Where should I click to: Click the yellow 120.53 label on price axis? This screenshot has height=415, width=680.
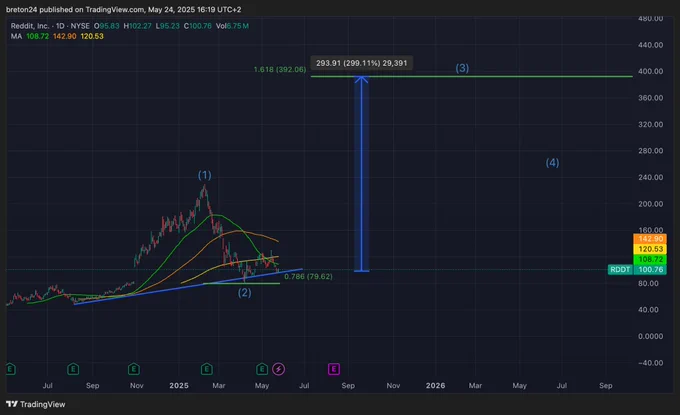click(x=650, y=249)
